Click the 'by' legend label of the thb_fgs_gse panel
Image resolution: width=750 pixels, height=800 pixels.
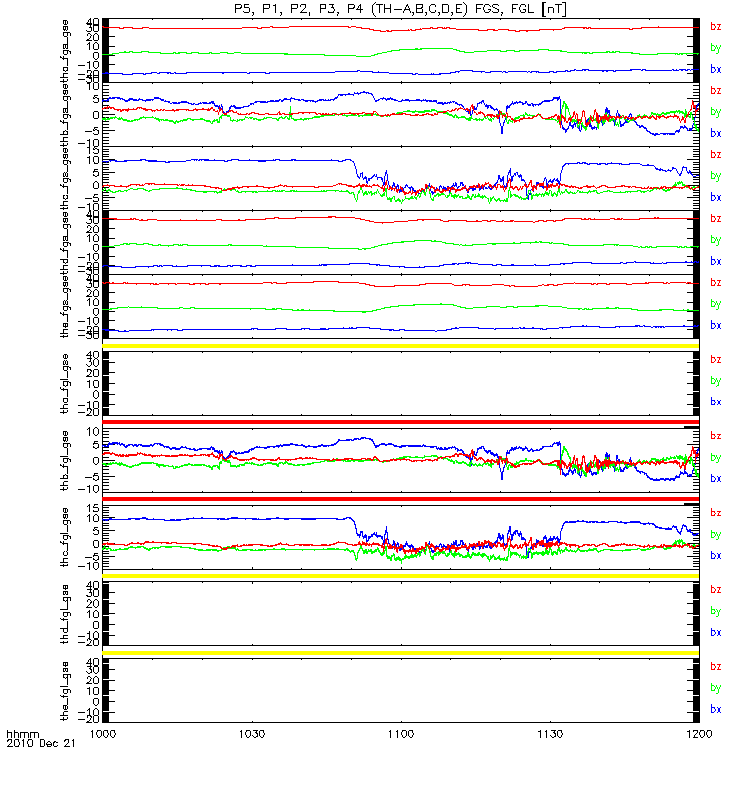(x=715, y=112)
